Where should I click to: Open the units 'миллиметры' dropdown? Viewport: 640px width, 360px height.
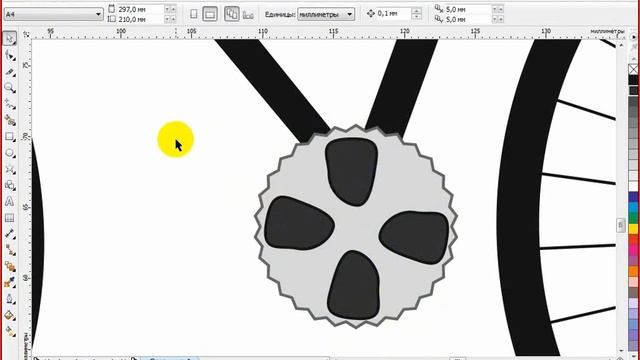326,14
